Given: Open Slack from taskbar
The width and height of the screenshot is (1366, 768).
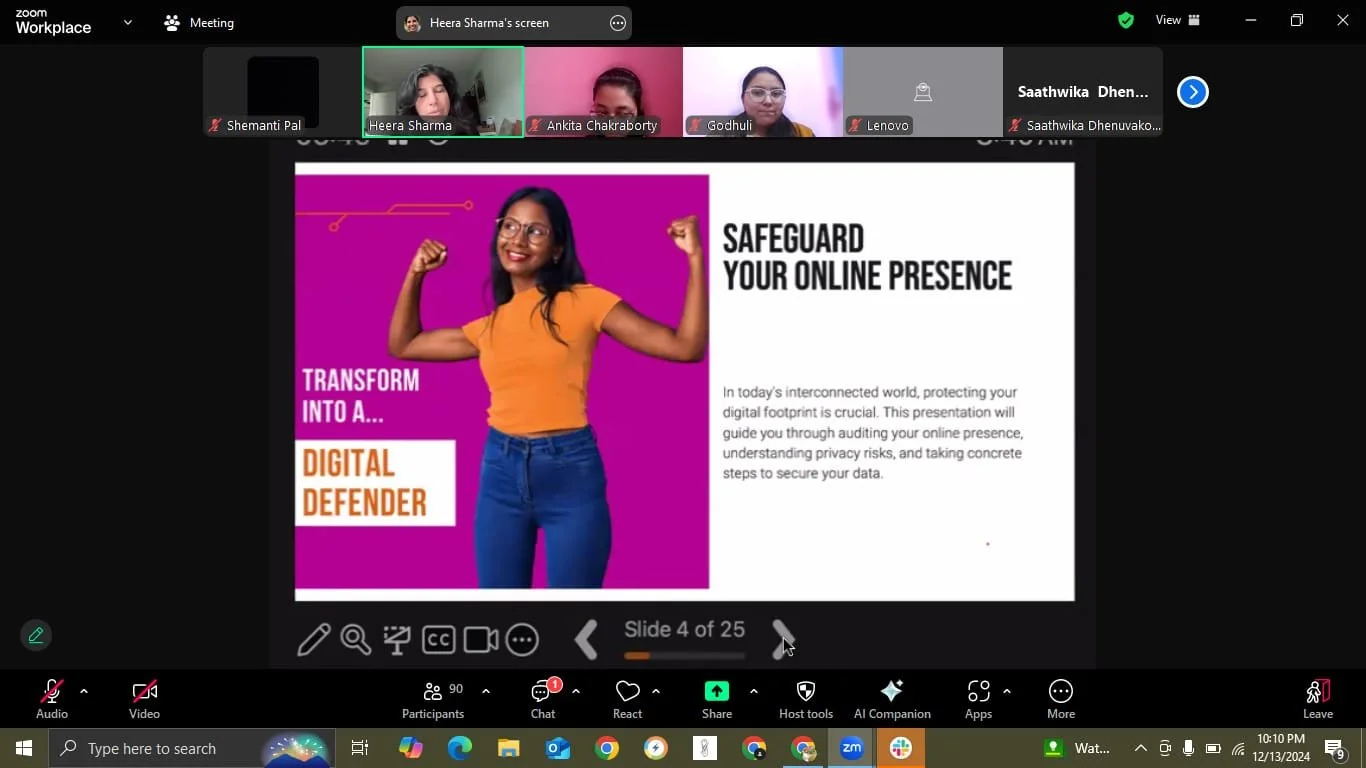Looking at the screenshot, I should point(901,748).
